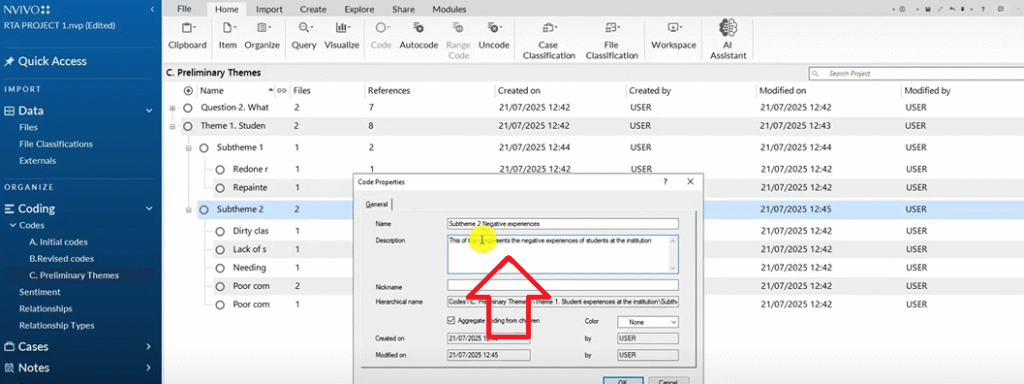
Task: Click the Quick Access pin icon
Action: tap(9, 61)
